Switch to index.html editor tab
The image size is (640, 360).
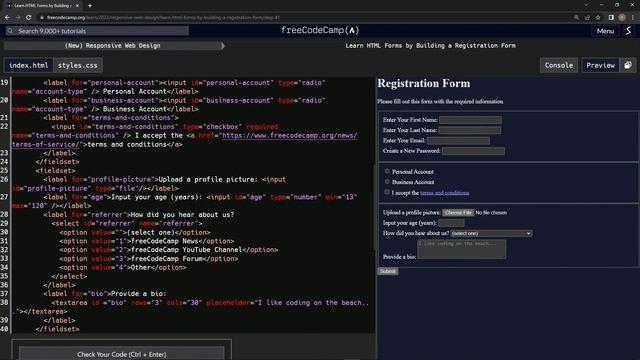point(29,65)
